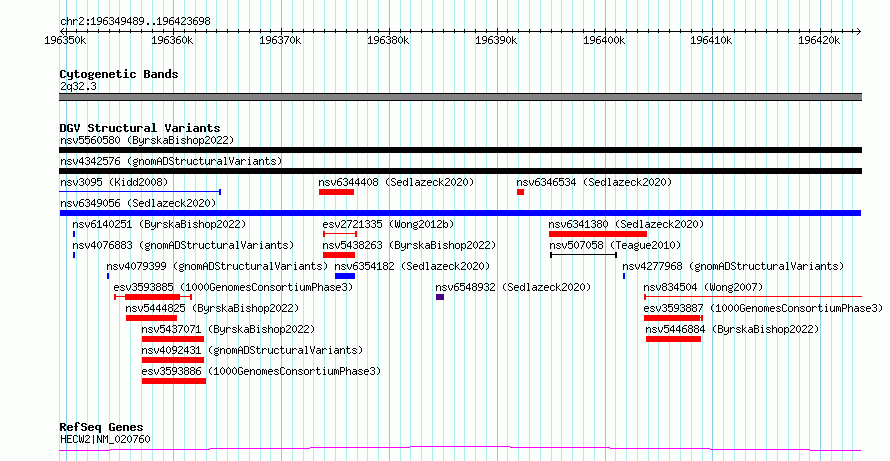The width and height of the screenshot is (890, 461).
Task: Click the red bracketed feature under esv2721335
Action: (x=339, y=234)
